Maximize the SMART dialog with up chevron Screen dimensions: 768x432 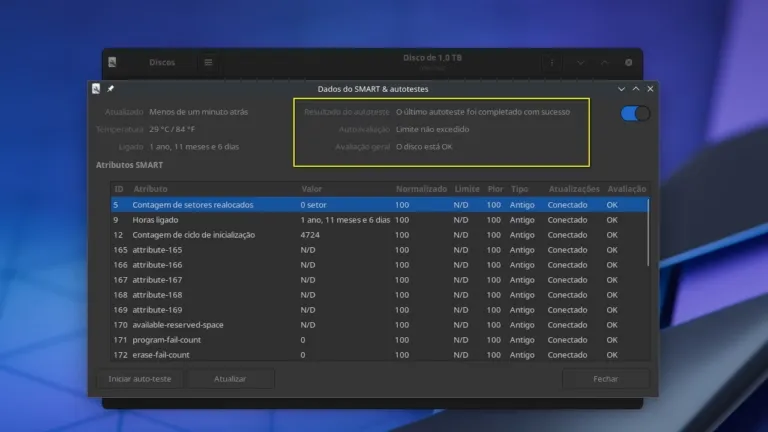pyautogui.click(x=636, y=89)
